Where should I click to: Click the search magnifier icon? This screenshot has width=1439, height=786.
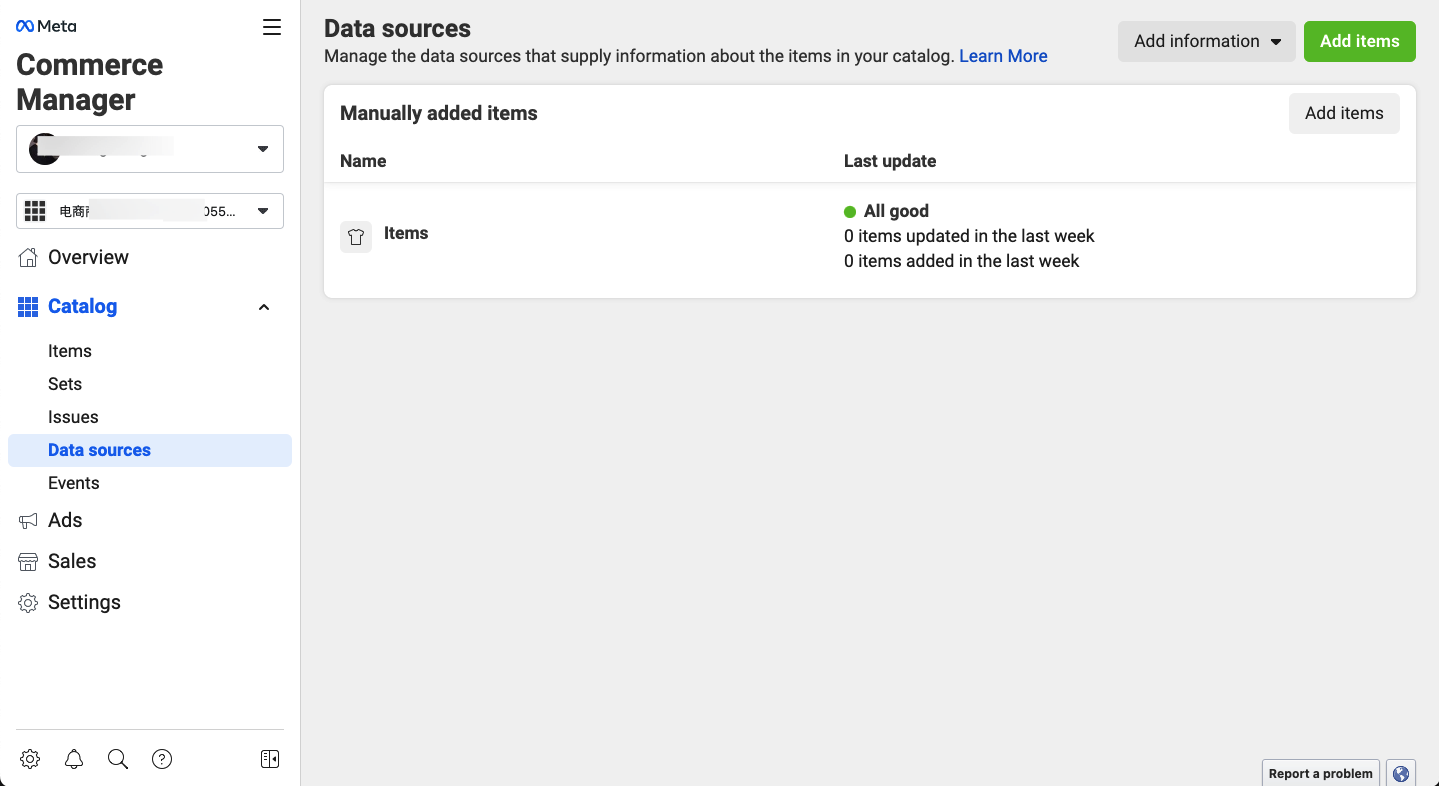(x=118, y=759)
